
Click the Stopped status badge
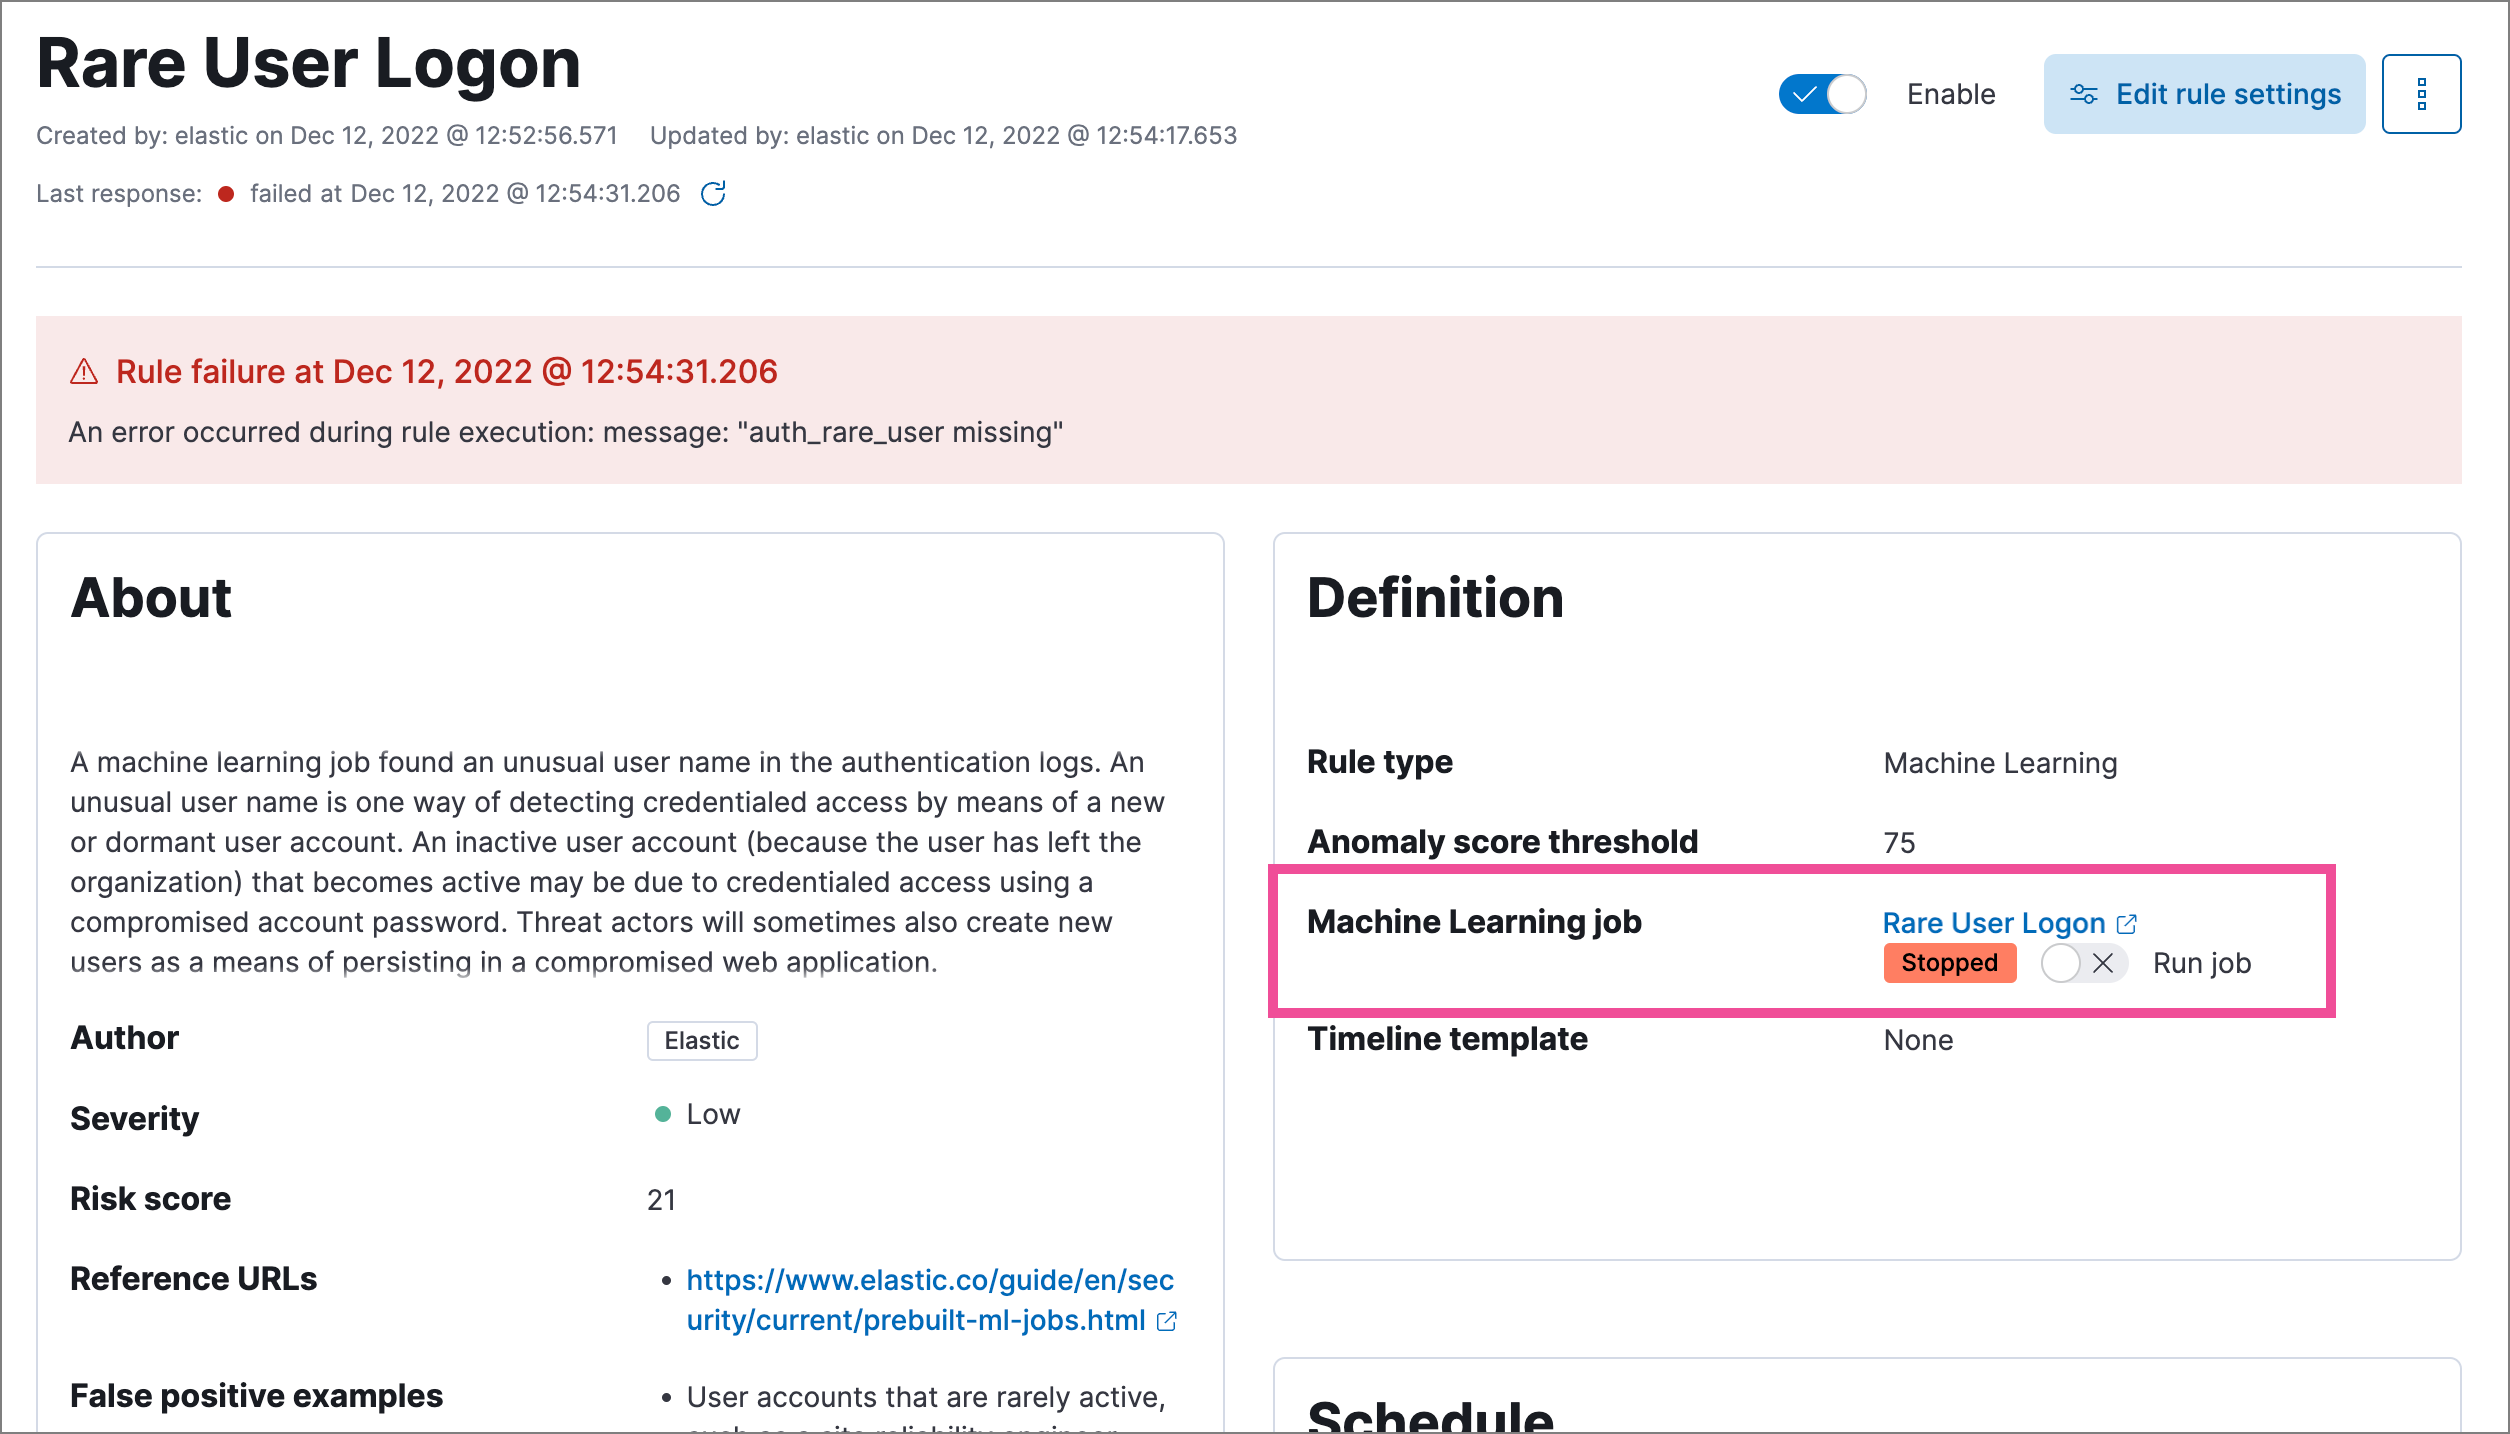coord(1948,963)
